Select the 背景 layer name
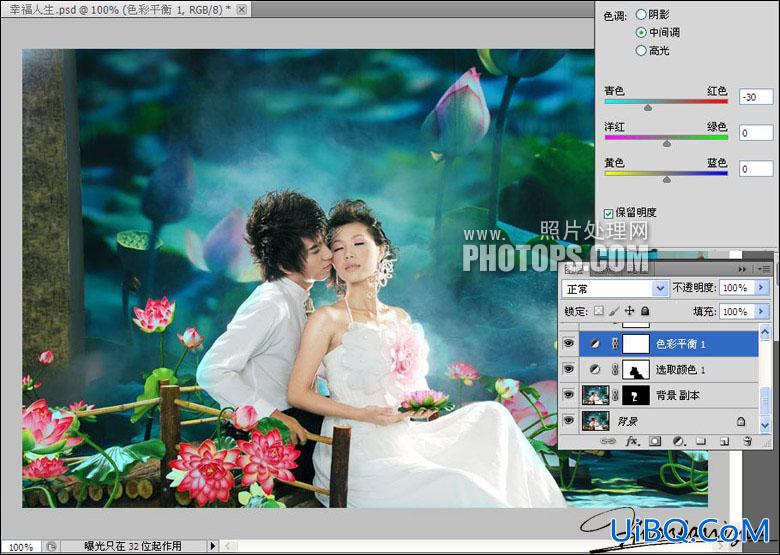 (628, 422)
